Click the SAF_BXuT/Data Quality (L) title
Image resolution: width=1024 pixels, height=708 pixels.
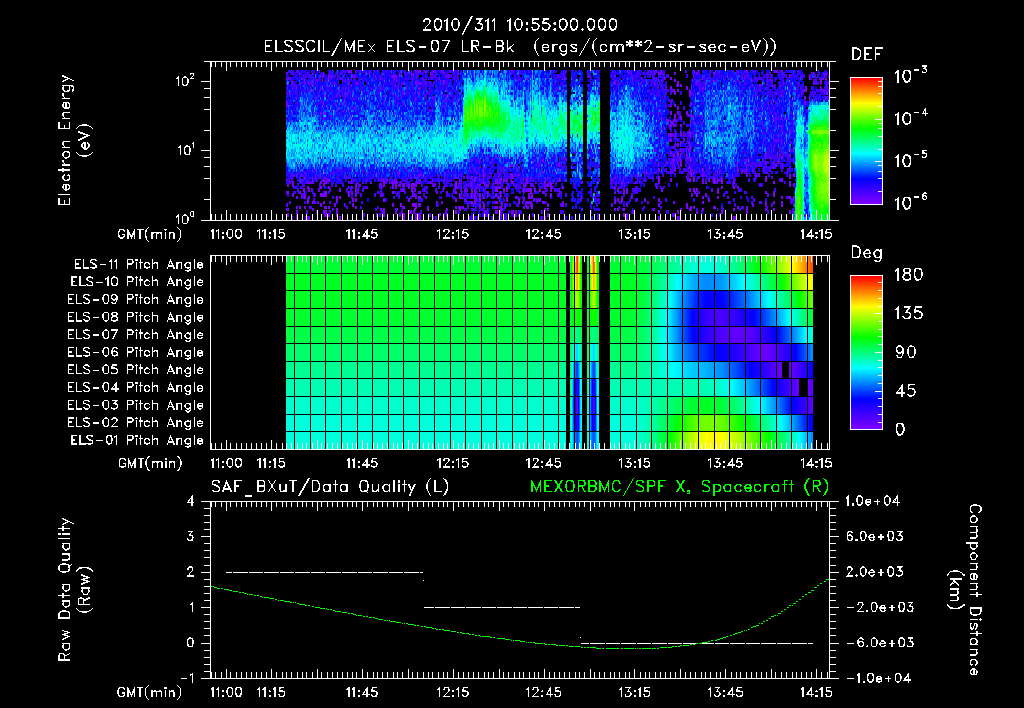[330, 487]
